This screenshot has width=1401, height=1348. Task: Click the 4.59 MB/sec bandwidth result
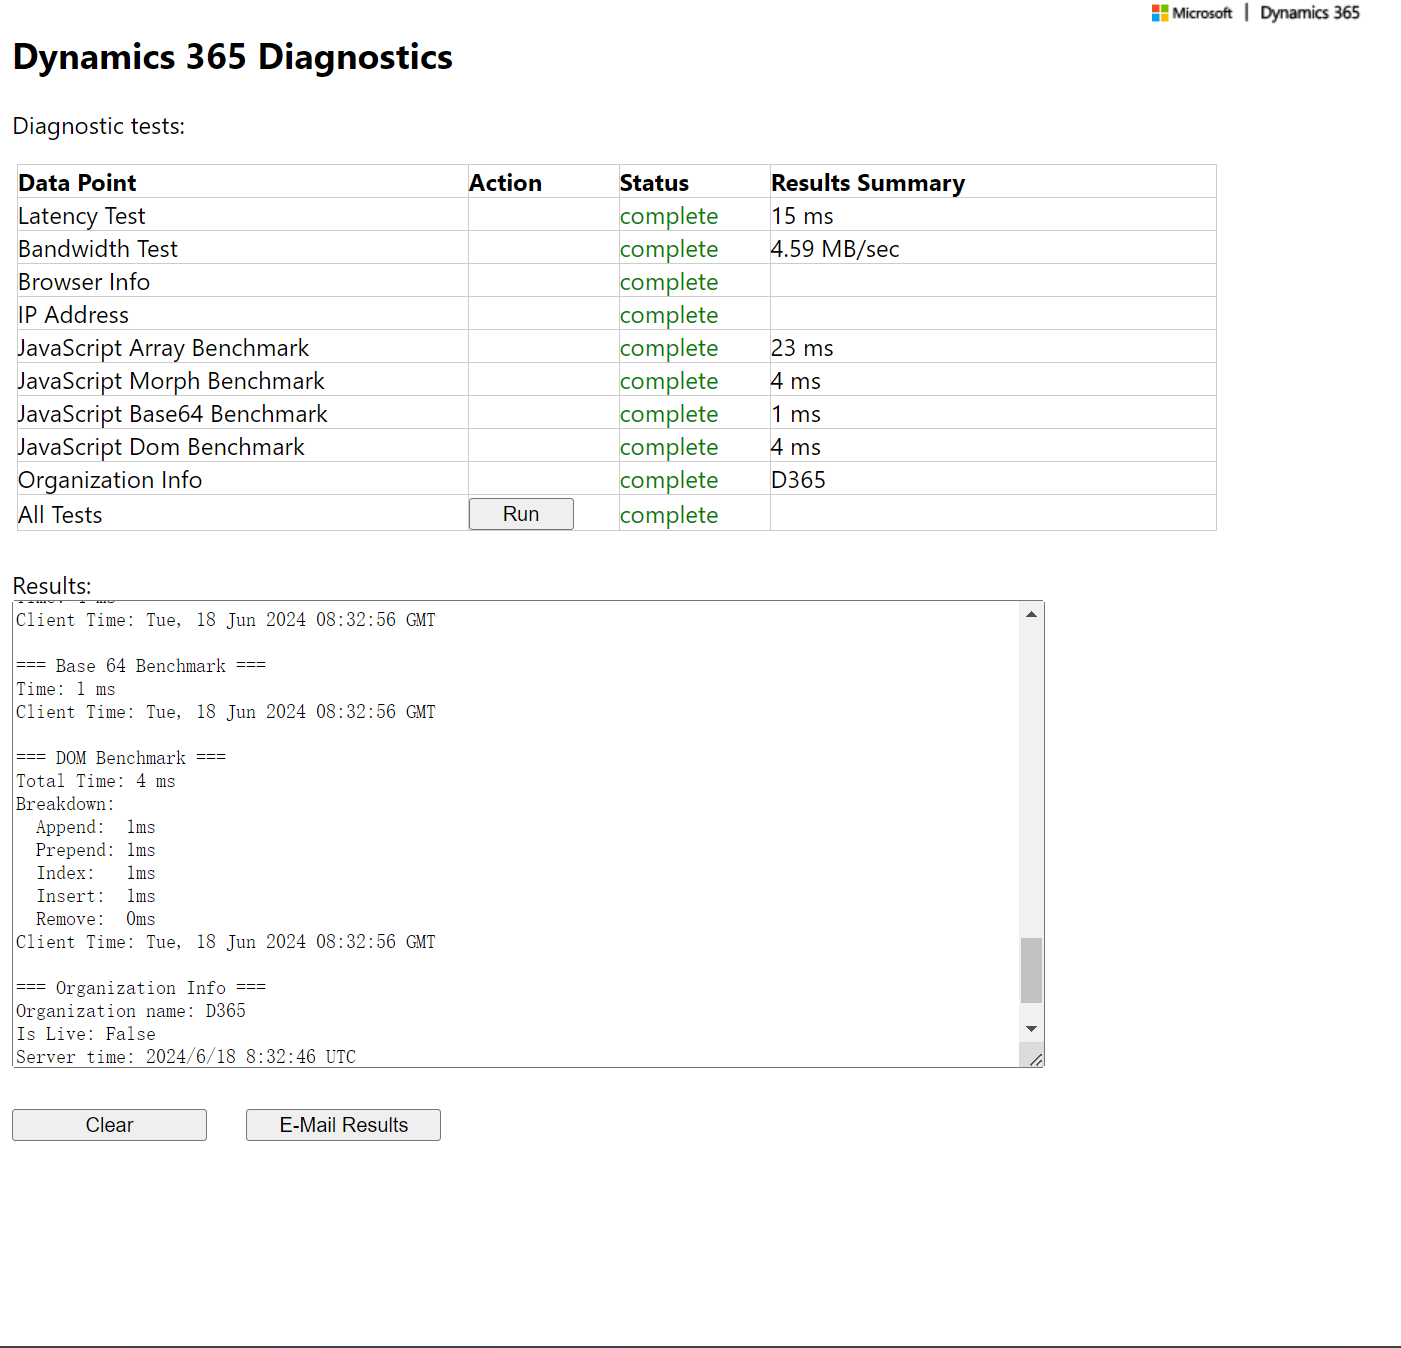835,249
